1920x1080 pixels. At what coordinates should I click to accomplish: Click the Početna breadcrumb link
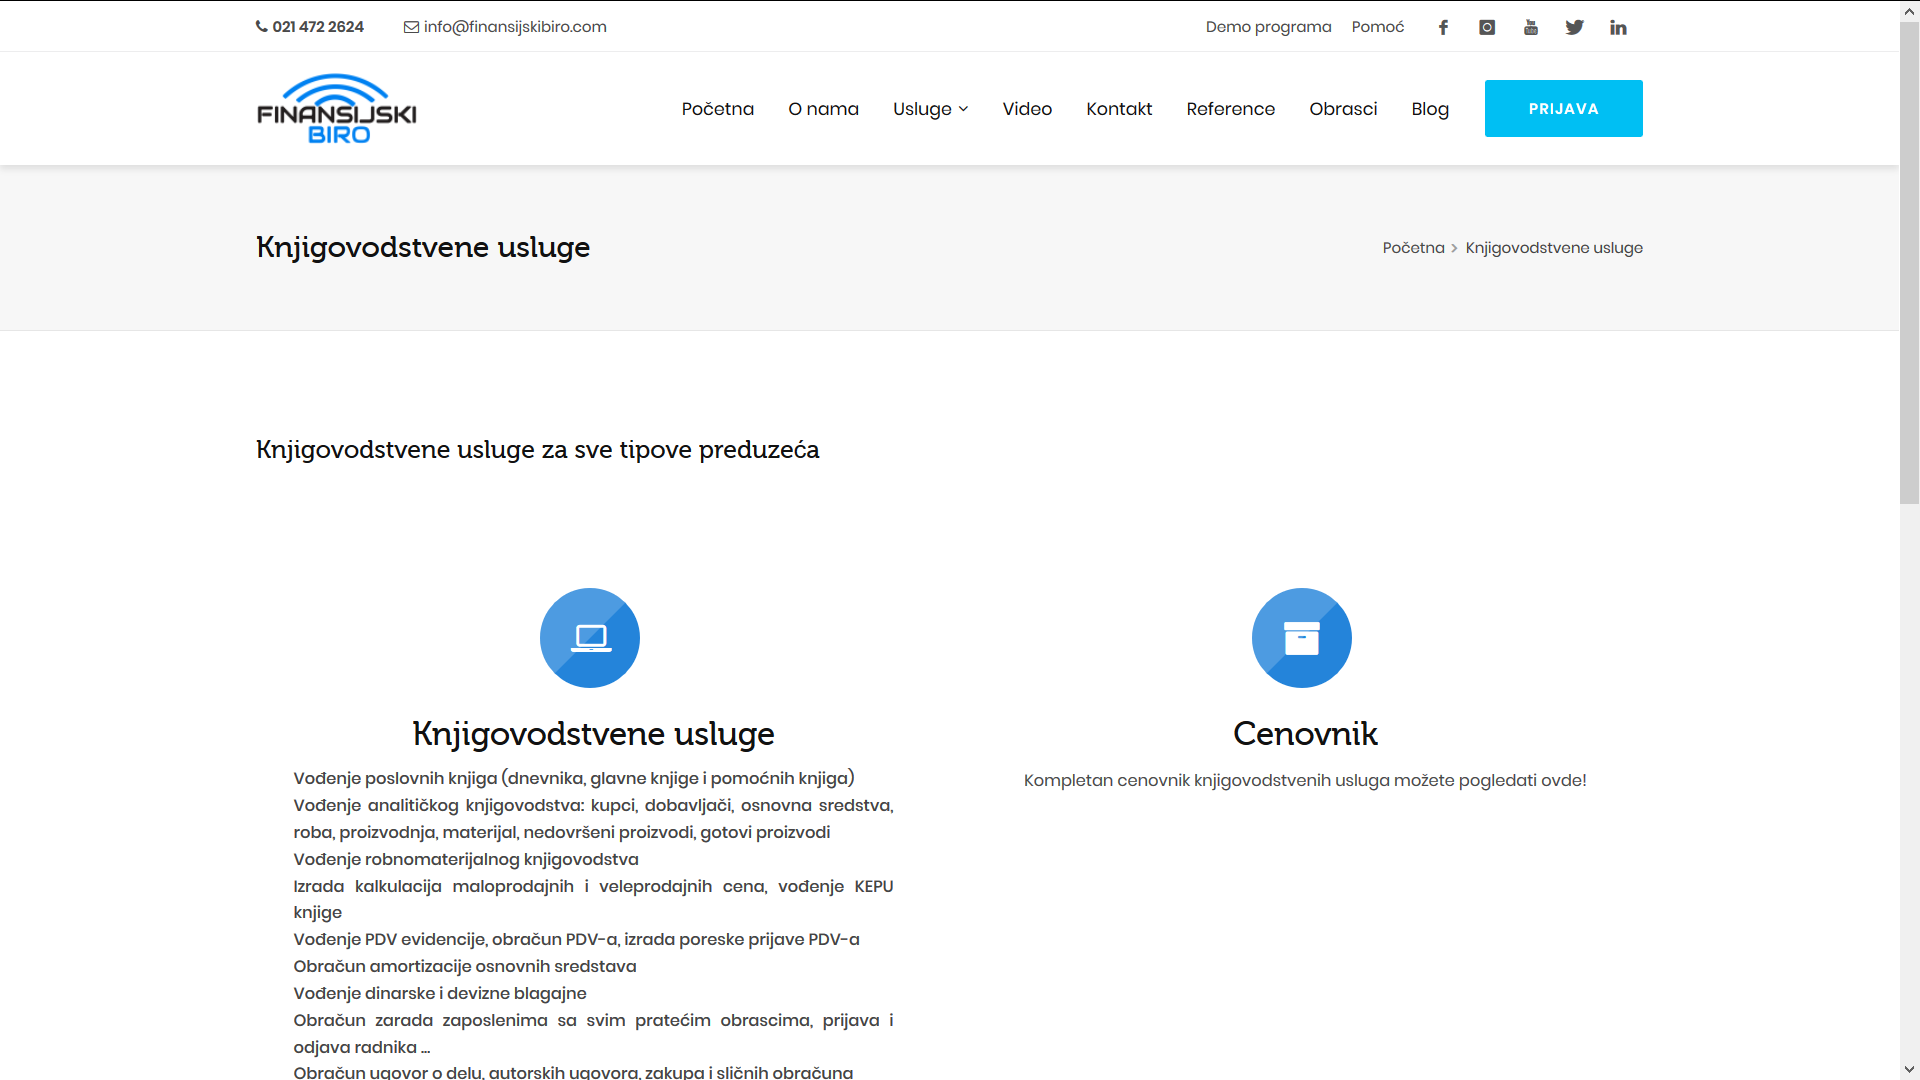point(1413,248)
